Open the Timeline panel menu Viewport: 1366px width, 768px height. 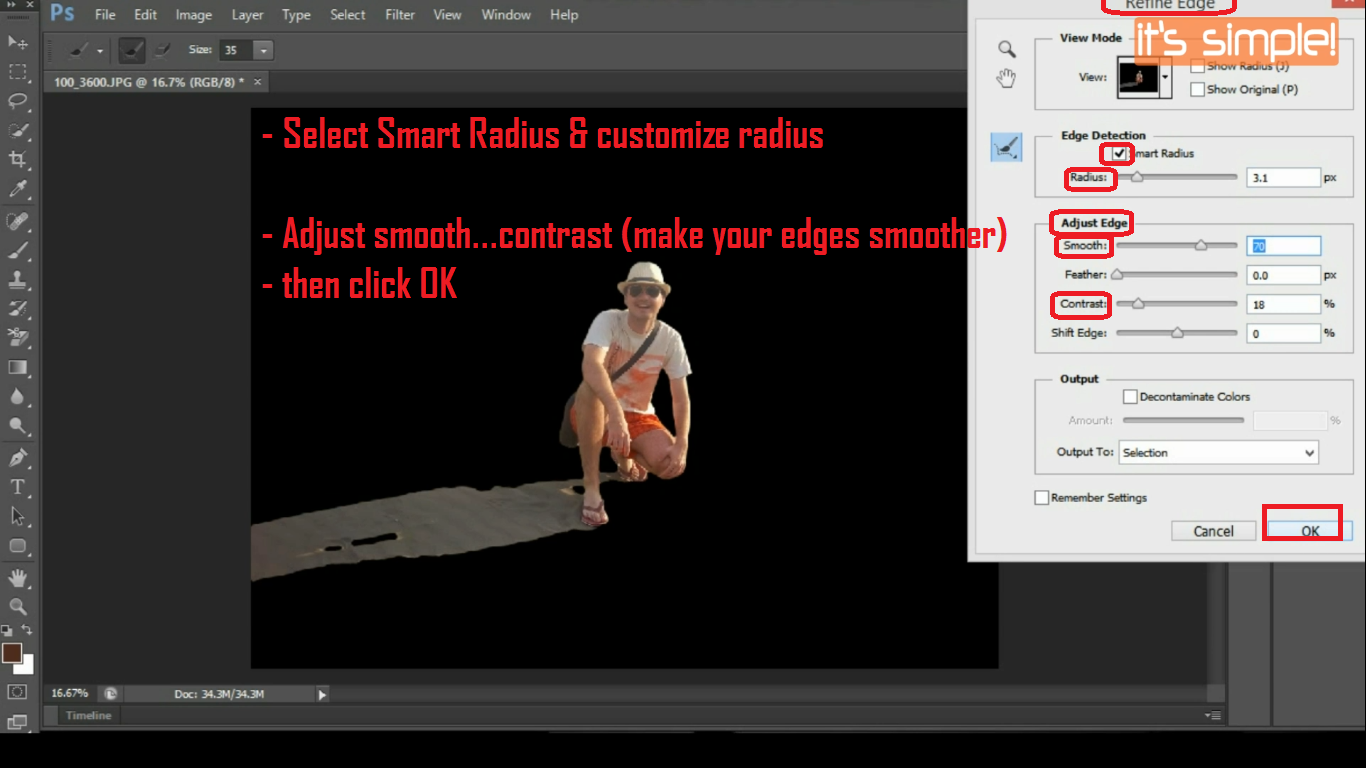[x=1213, y=716]
